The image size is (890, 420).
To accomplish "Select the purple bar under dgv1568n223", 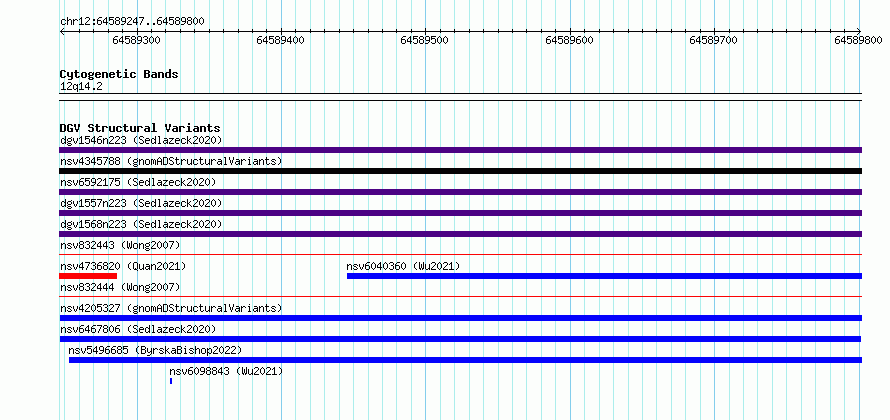I will [x=460, y=234].
